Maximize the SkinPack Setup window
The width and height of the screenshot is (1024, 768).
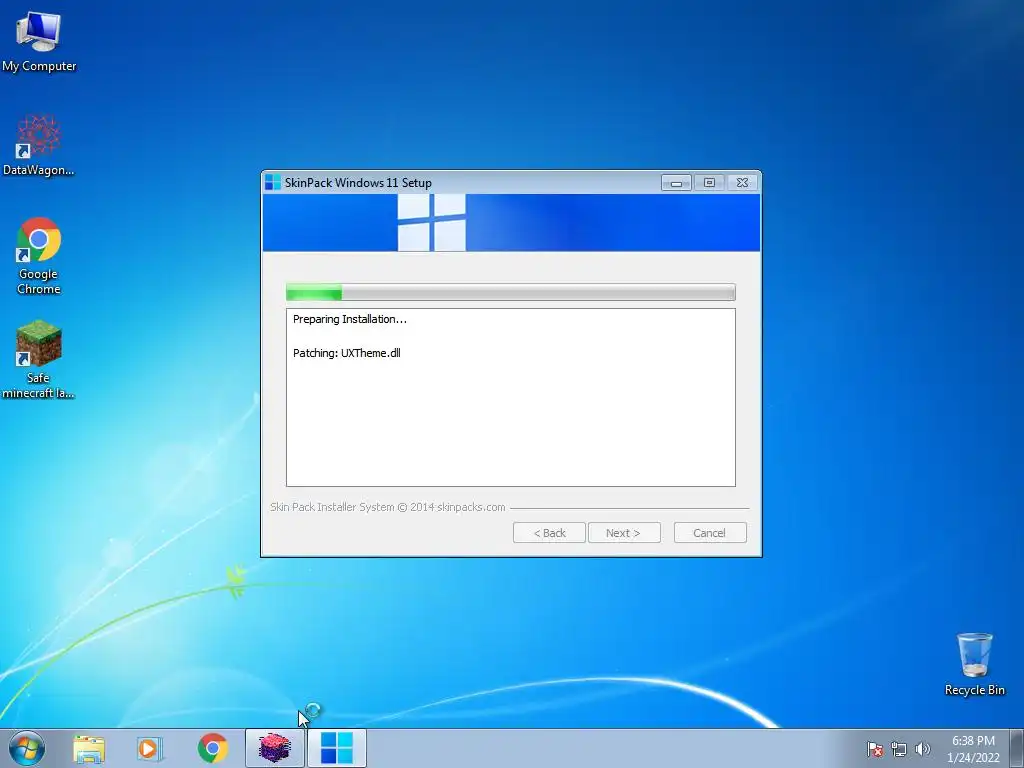pos(709,183)
